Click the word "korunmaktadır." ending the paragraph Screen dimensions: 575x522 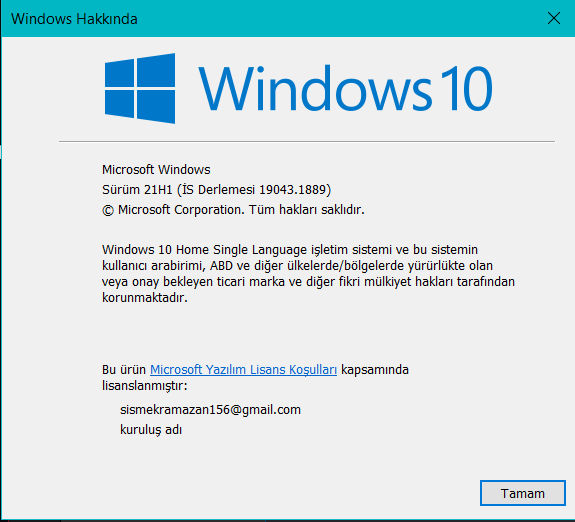pos(145,297)
